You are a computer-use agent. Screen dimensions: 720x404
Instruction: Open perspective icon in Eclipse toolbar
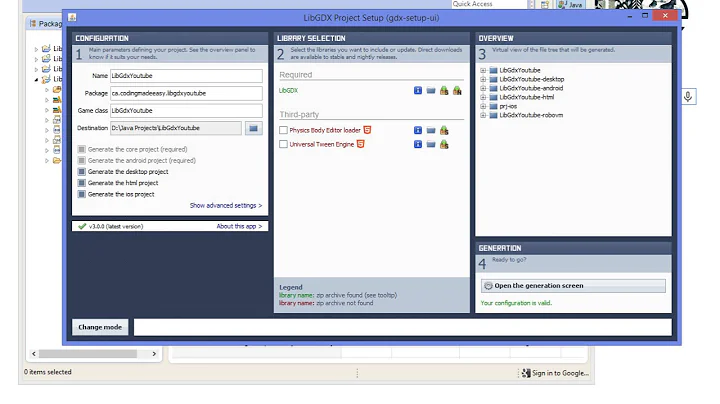pos(545,5)
